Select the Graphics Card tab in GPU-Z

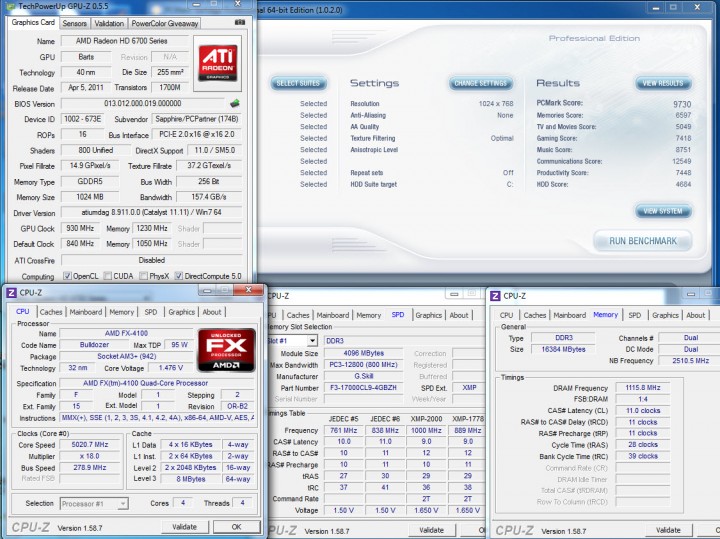33,22
